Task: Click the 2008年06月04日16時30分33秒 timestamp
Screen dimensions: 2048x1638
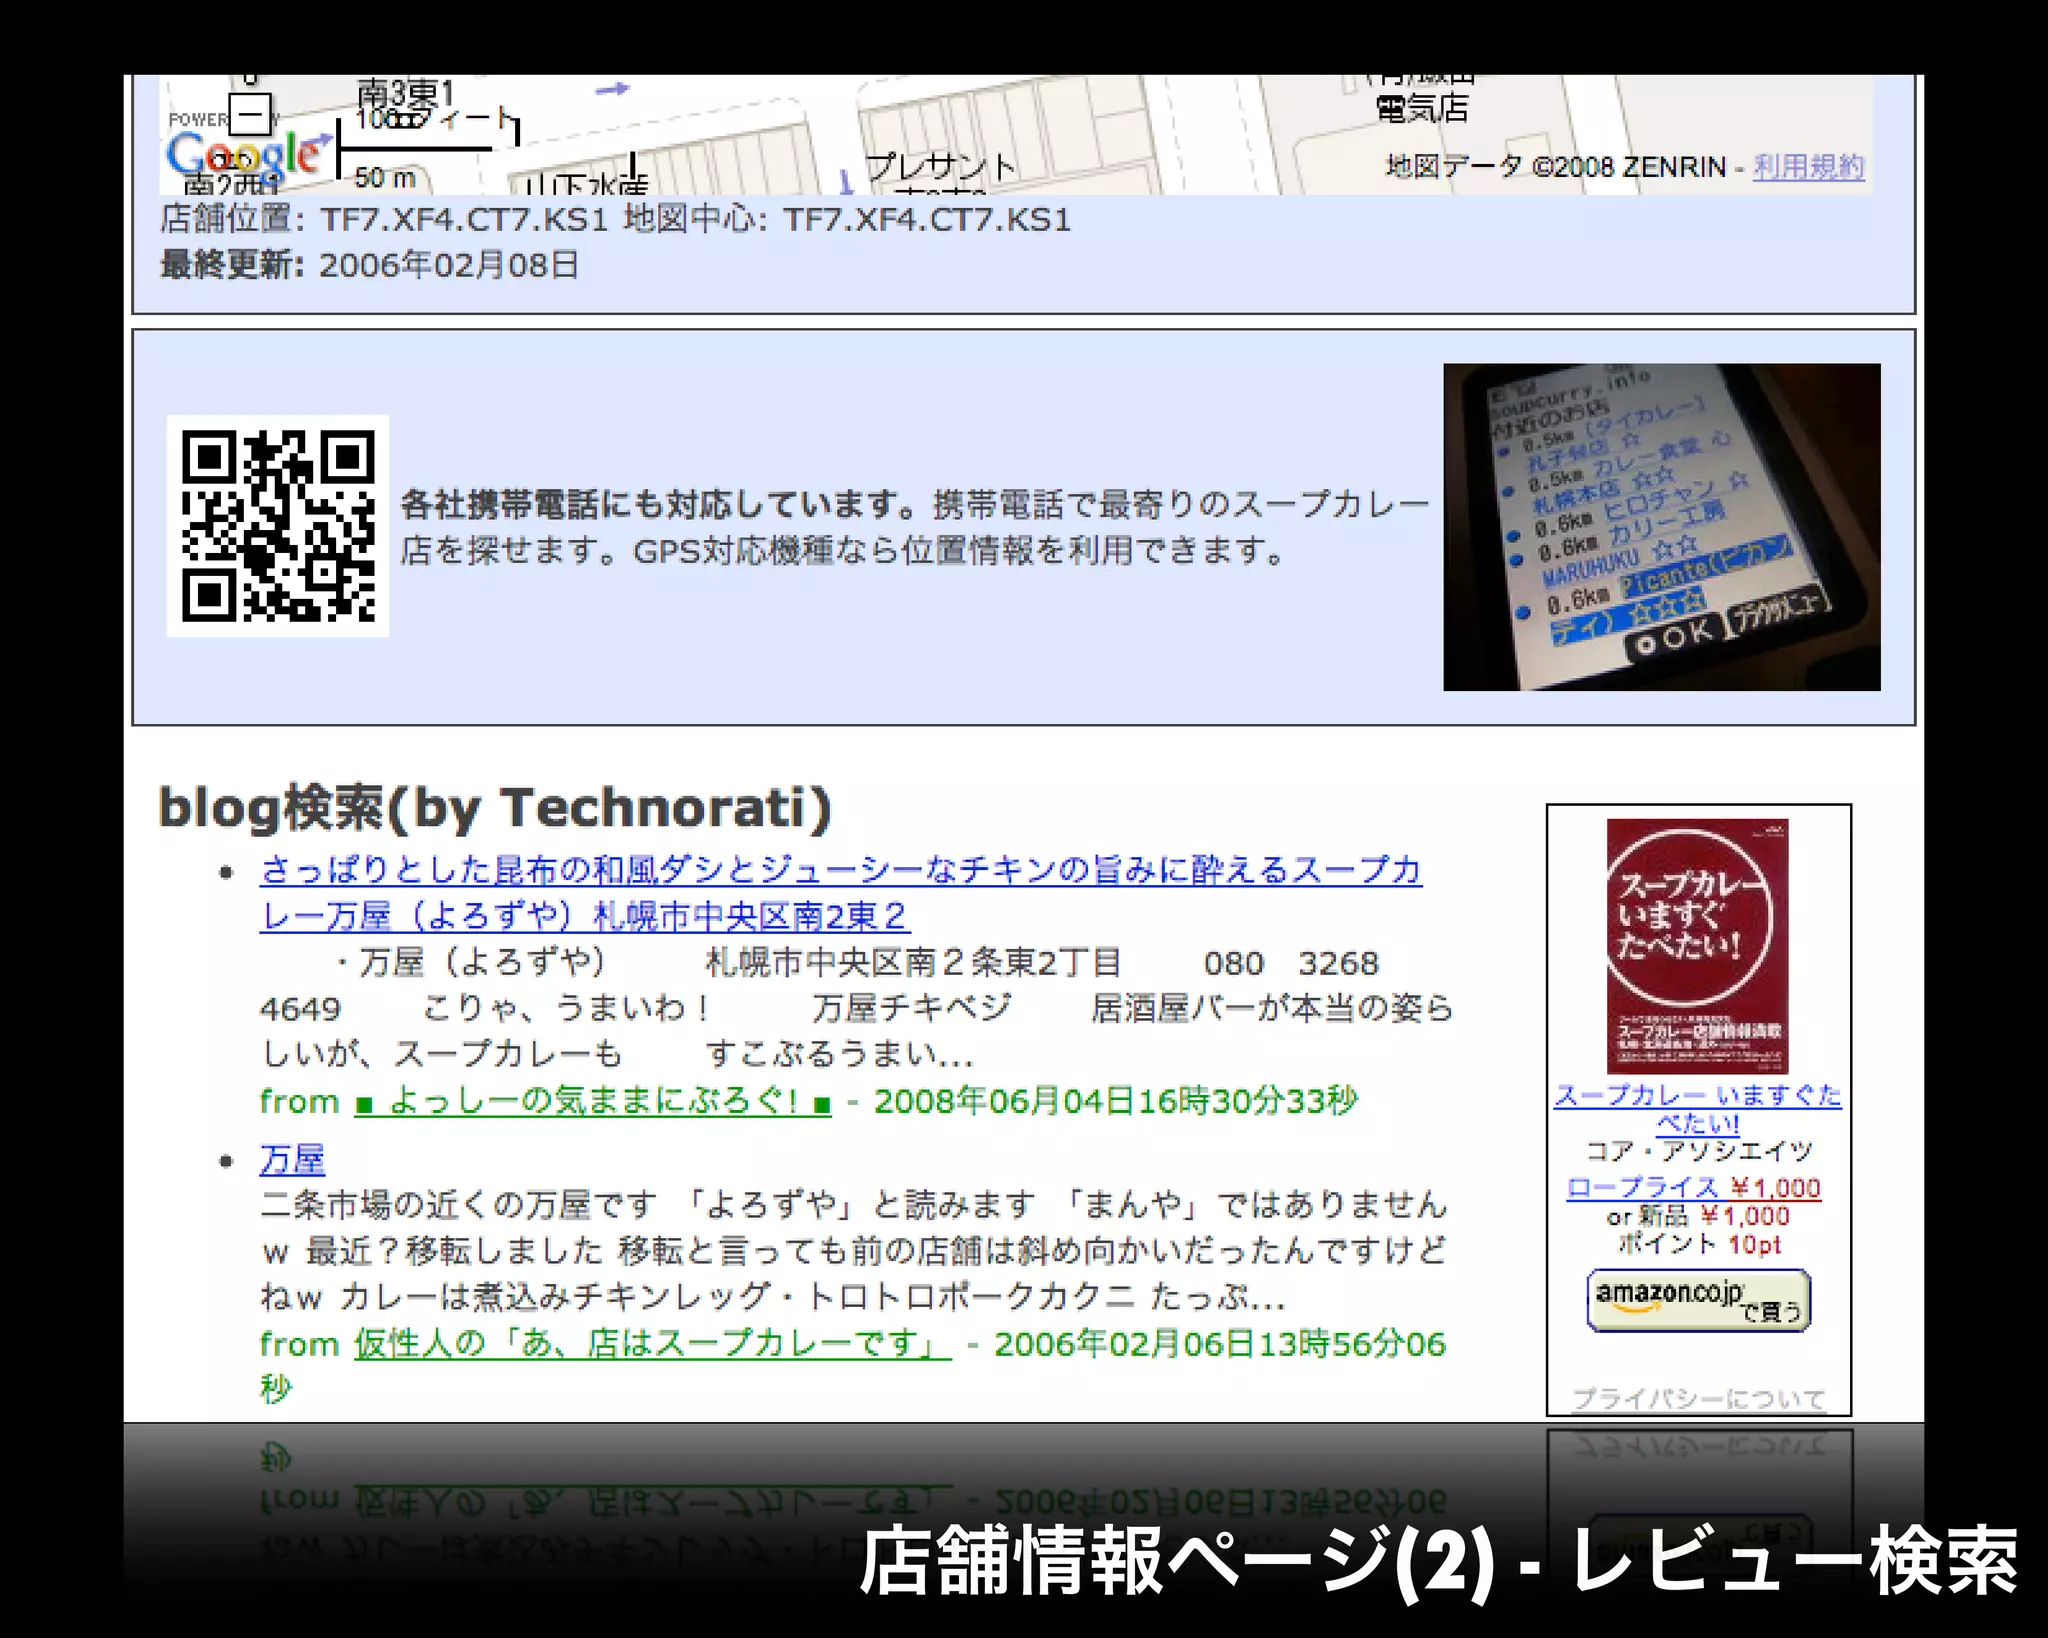Action: point(1116,1101)
